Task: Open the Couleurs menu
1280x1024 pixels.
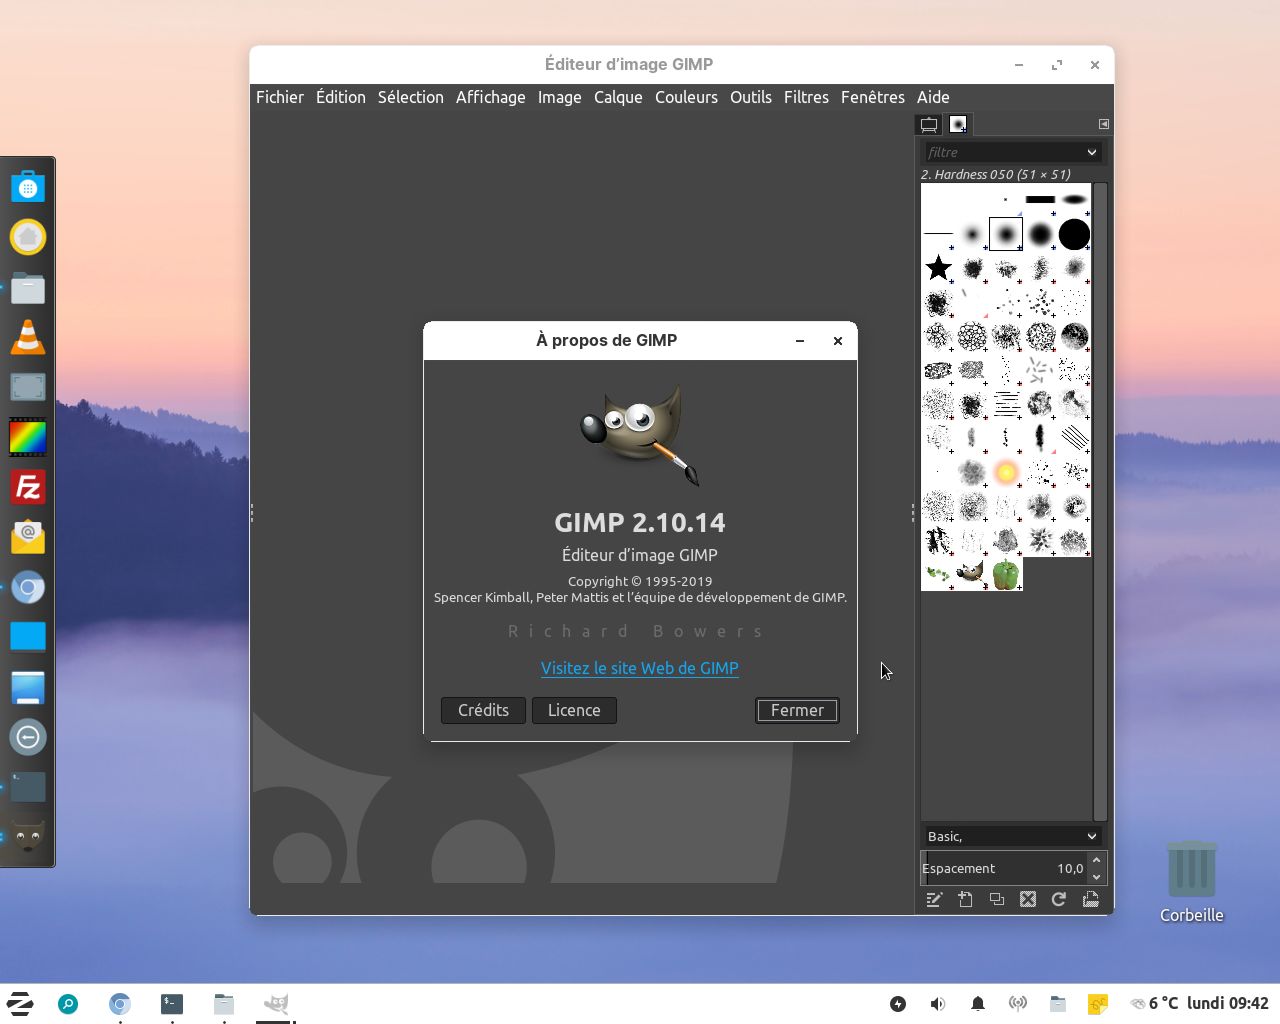Action: pos(686,97)
